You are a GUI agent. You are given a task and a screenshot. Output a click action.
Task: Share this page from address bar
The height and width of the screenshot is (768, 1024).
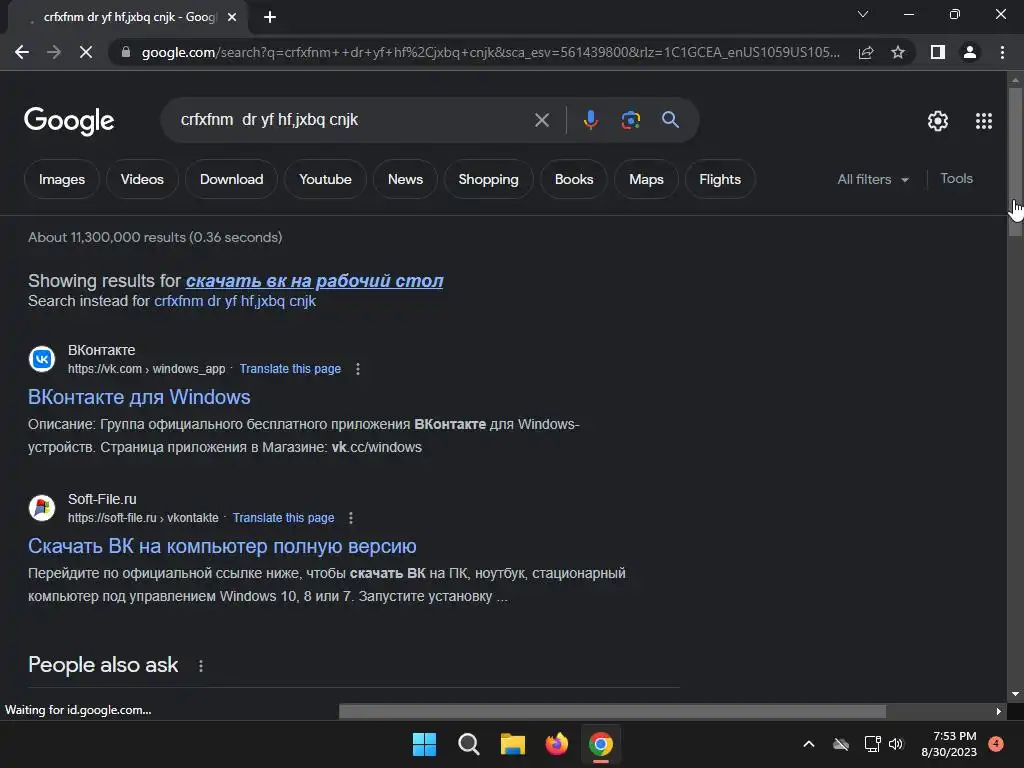point(866,52)
